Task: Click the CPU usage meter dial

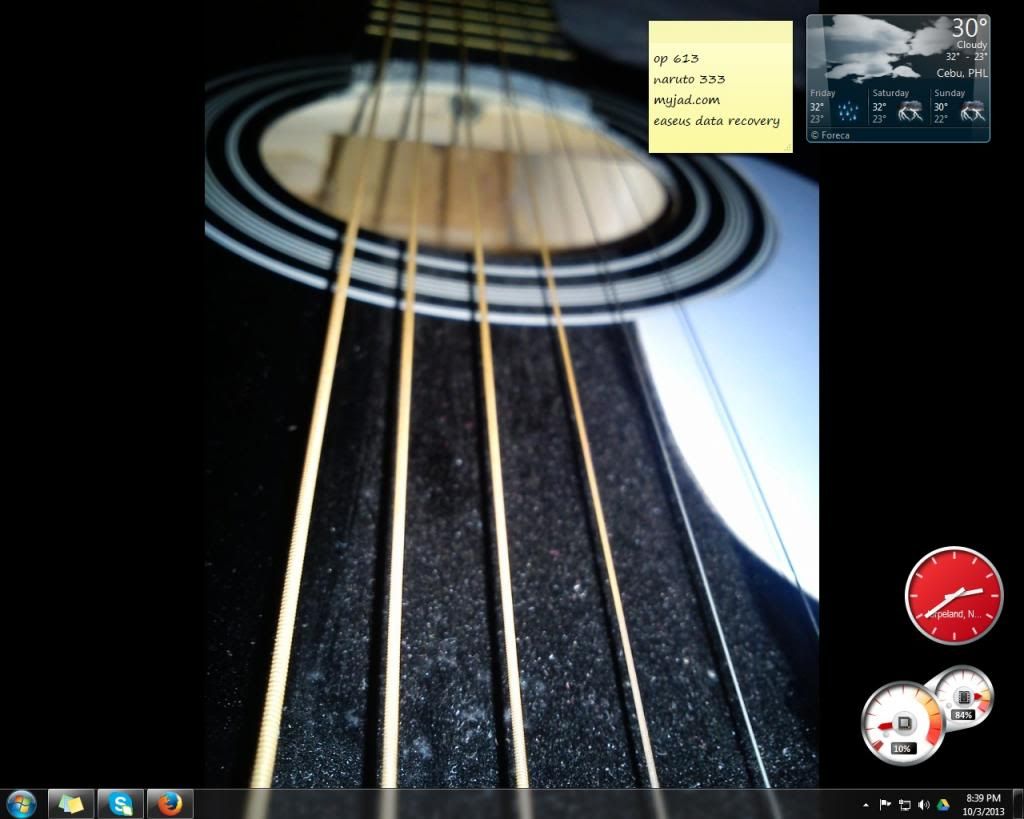Action: pos(901,724)
